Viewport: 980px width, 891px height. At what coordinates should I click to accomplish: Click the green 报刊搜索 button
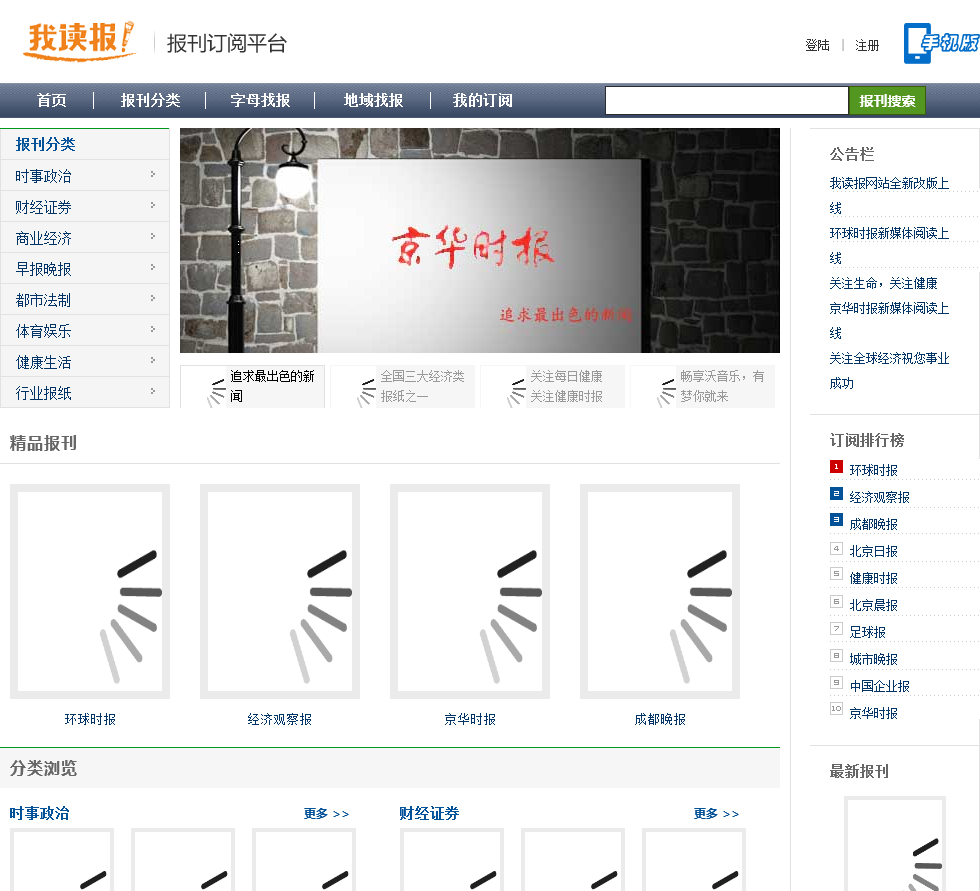(x=887, y=101)
